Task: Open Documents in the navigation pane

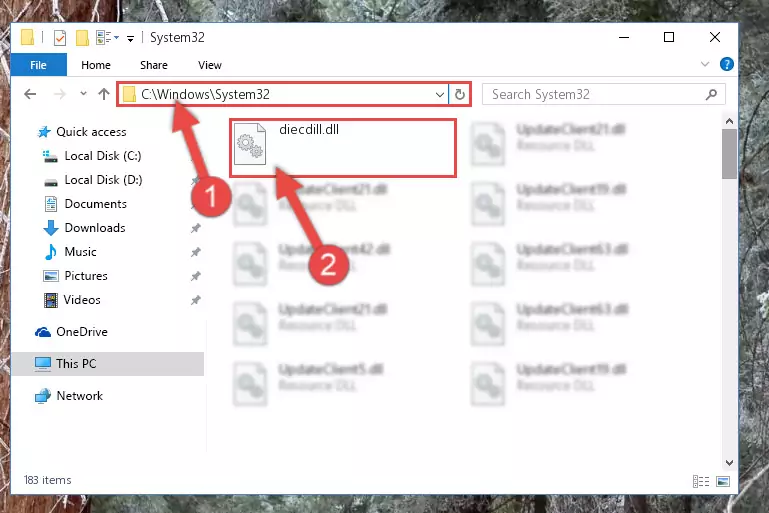Action: [x=96, y=204]
